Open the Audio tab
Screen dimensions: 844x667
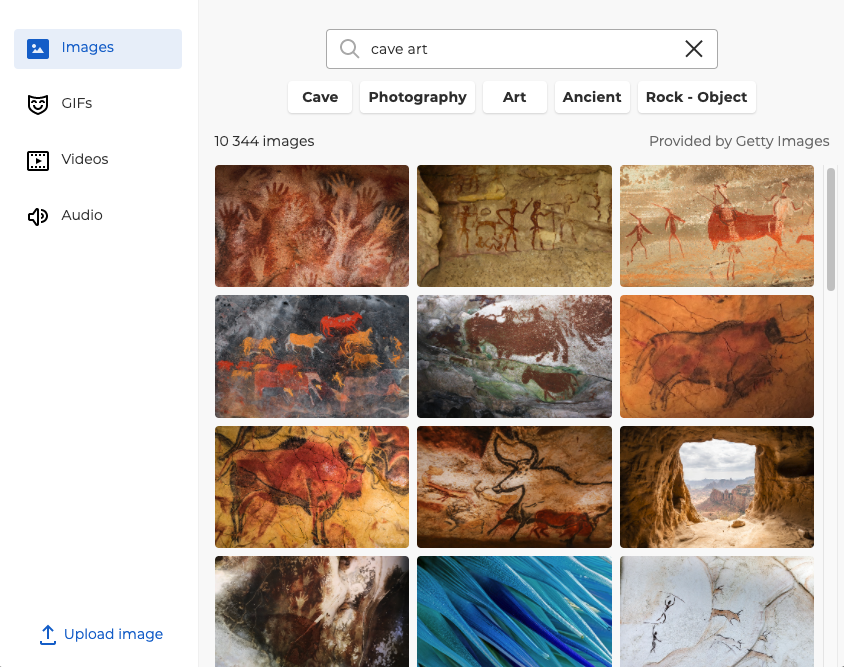pyautogui.click(x=98, y=216)
